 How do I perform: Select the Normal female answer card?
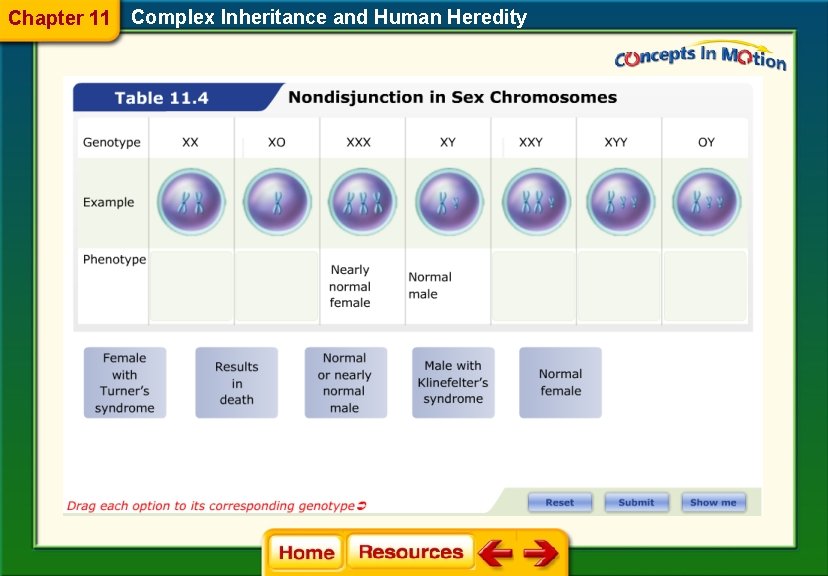[x=559, y=383]
